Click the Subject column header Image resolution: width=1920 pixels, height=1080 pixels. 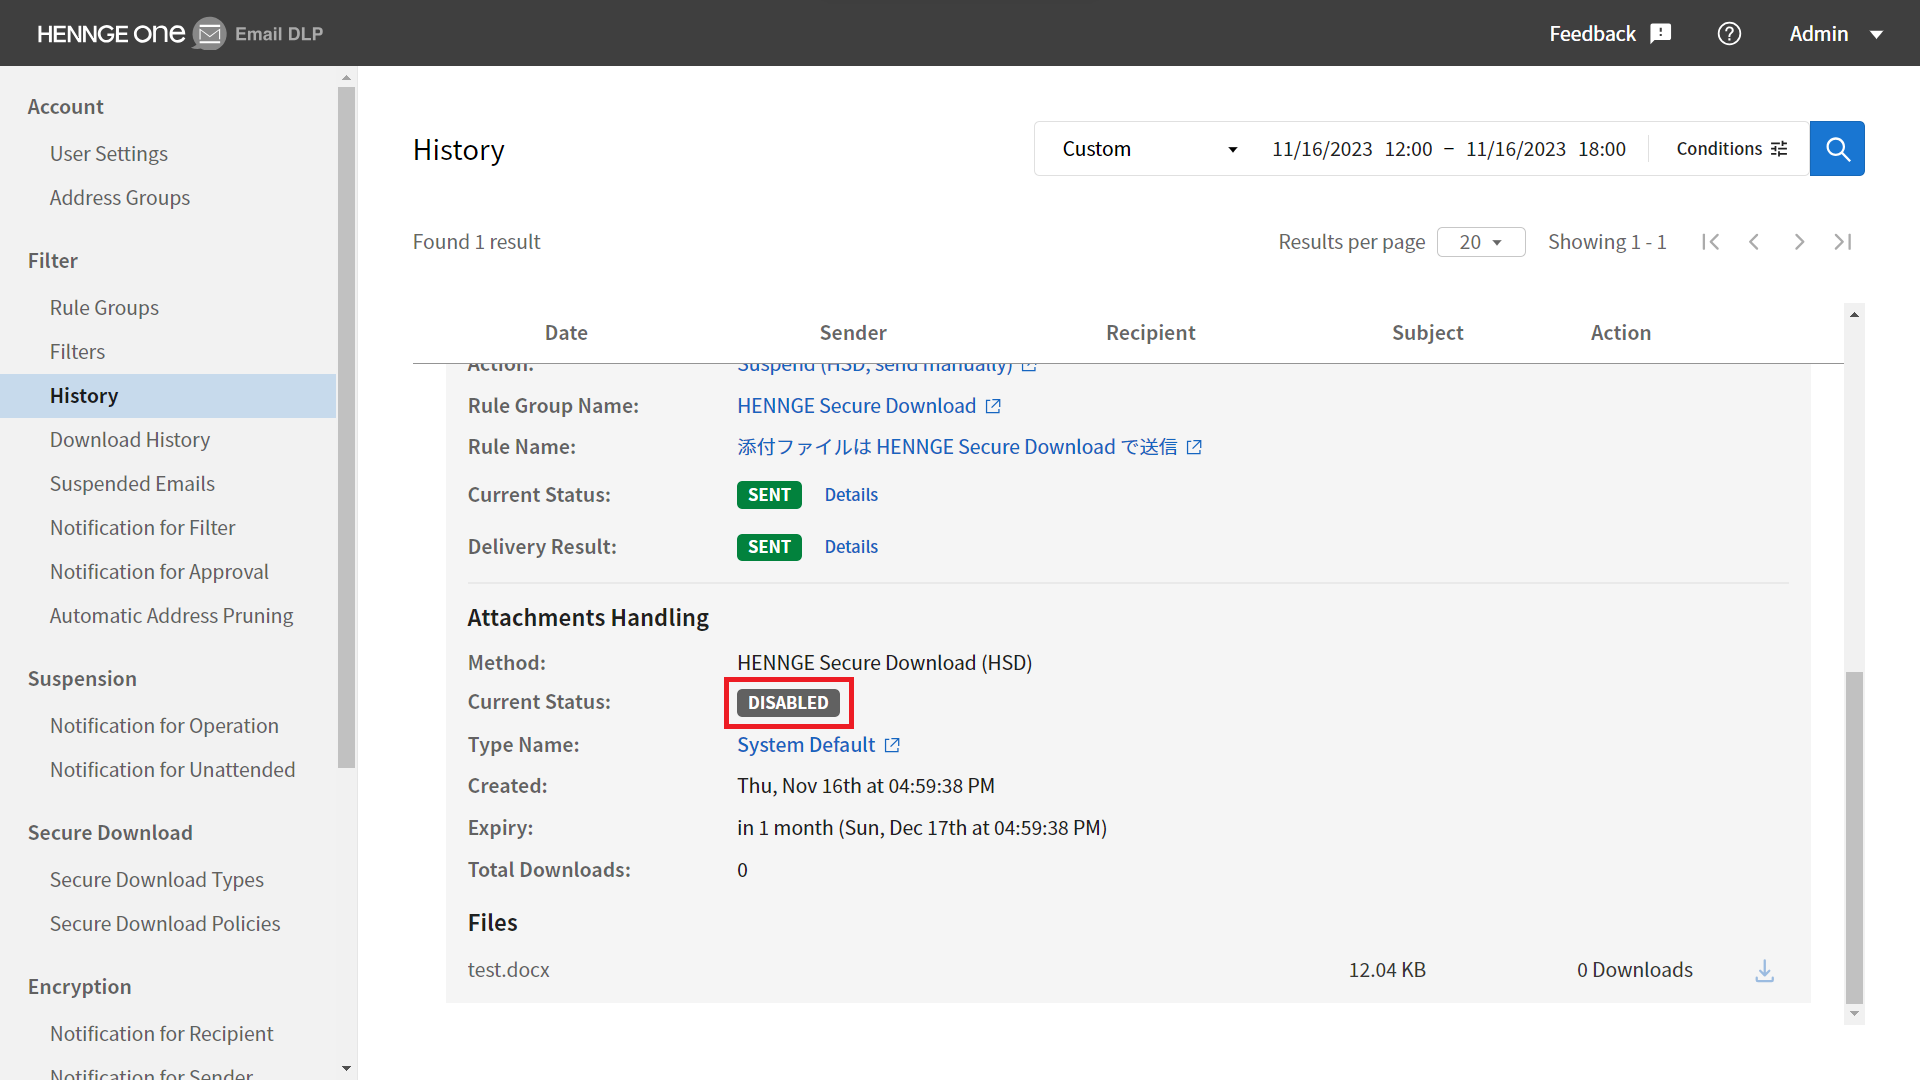click(1427, 333)
